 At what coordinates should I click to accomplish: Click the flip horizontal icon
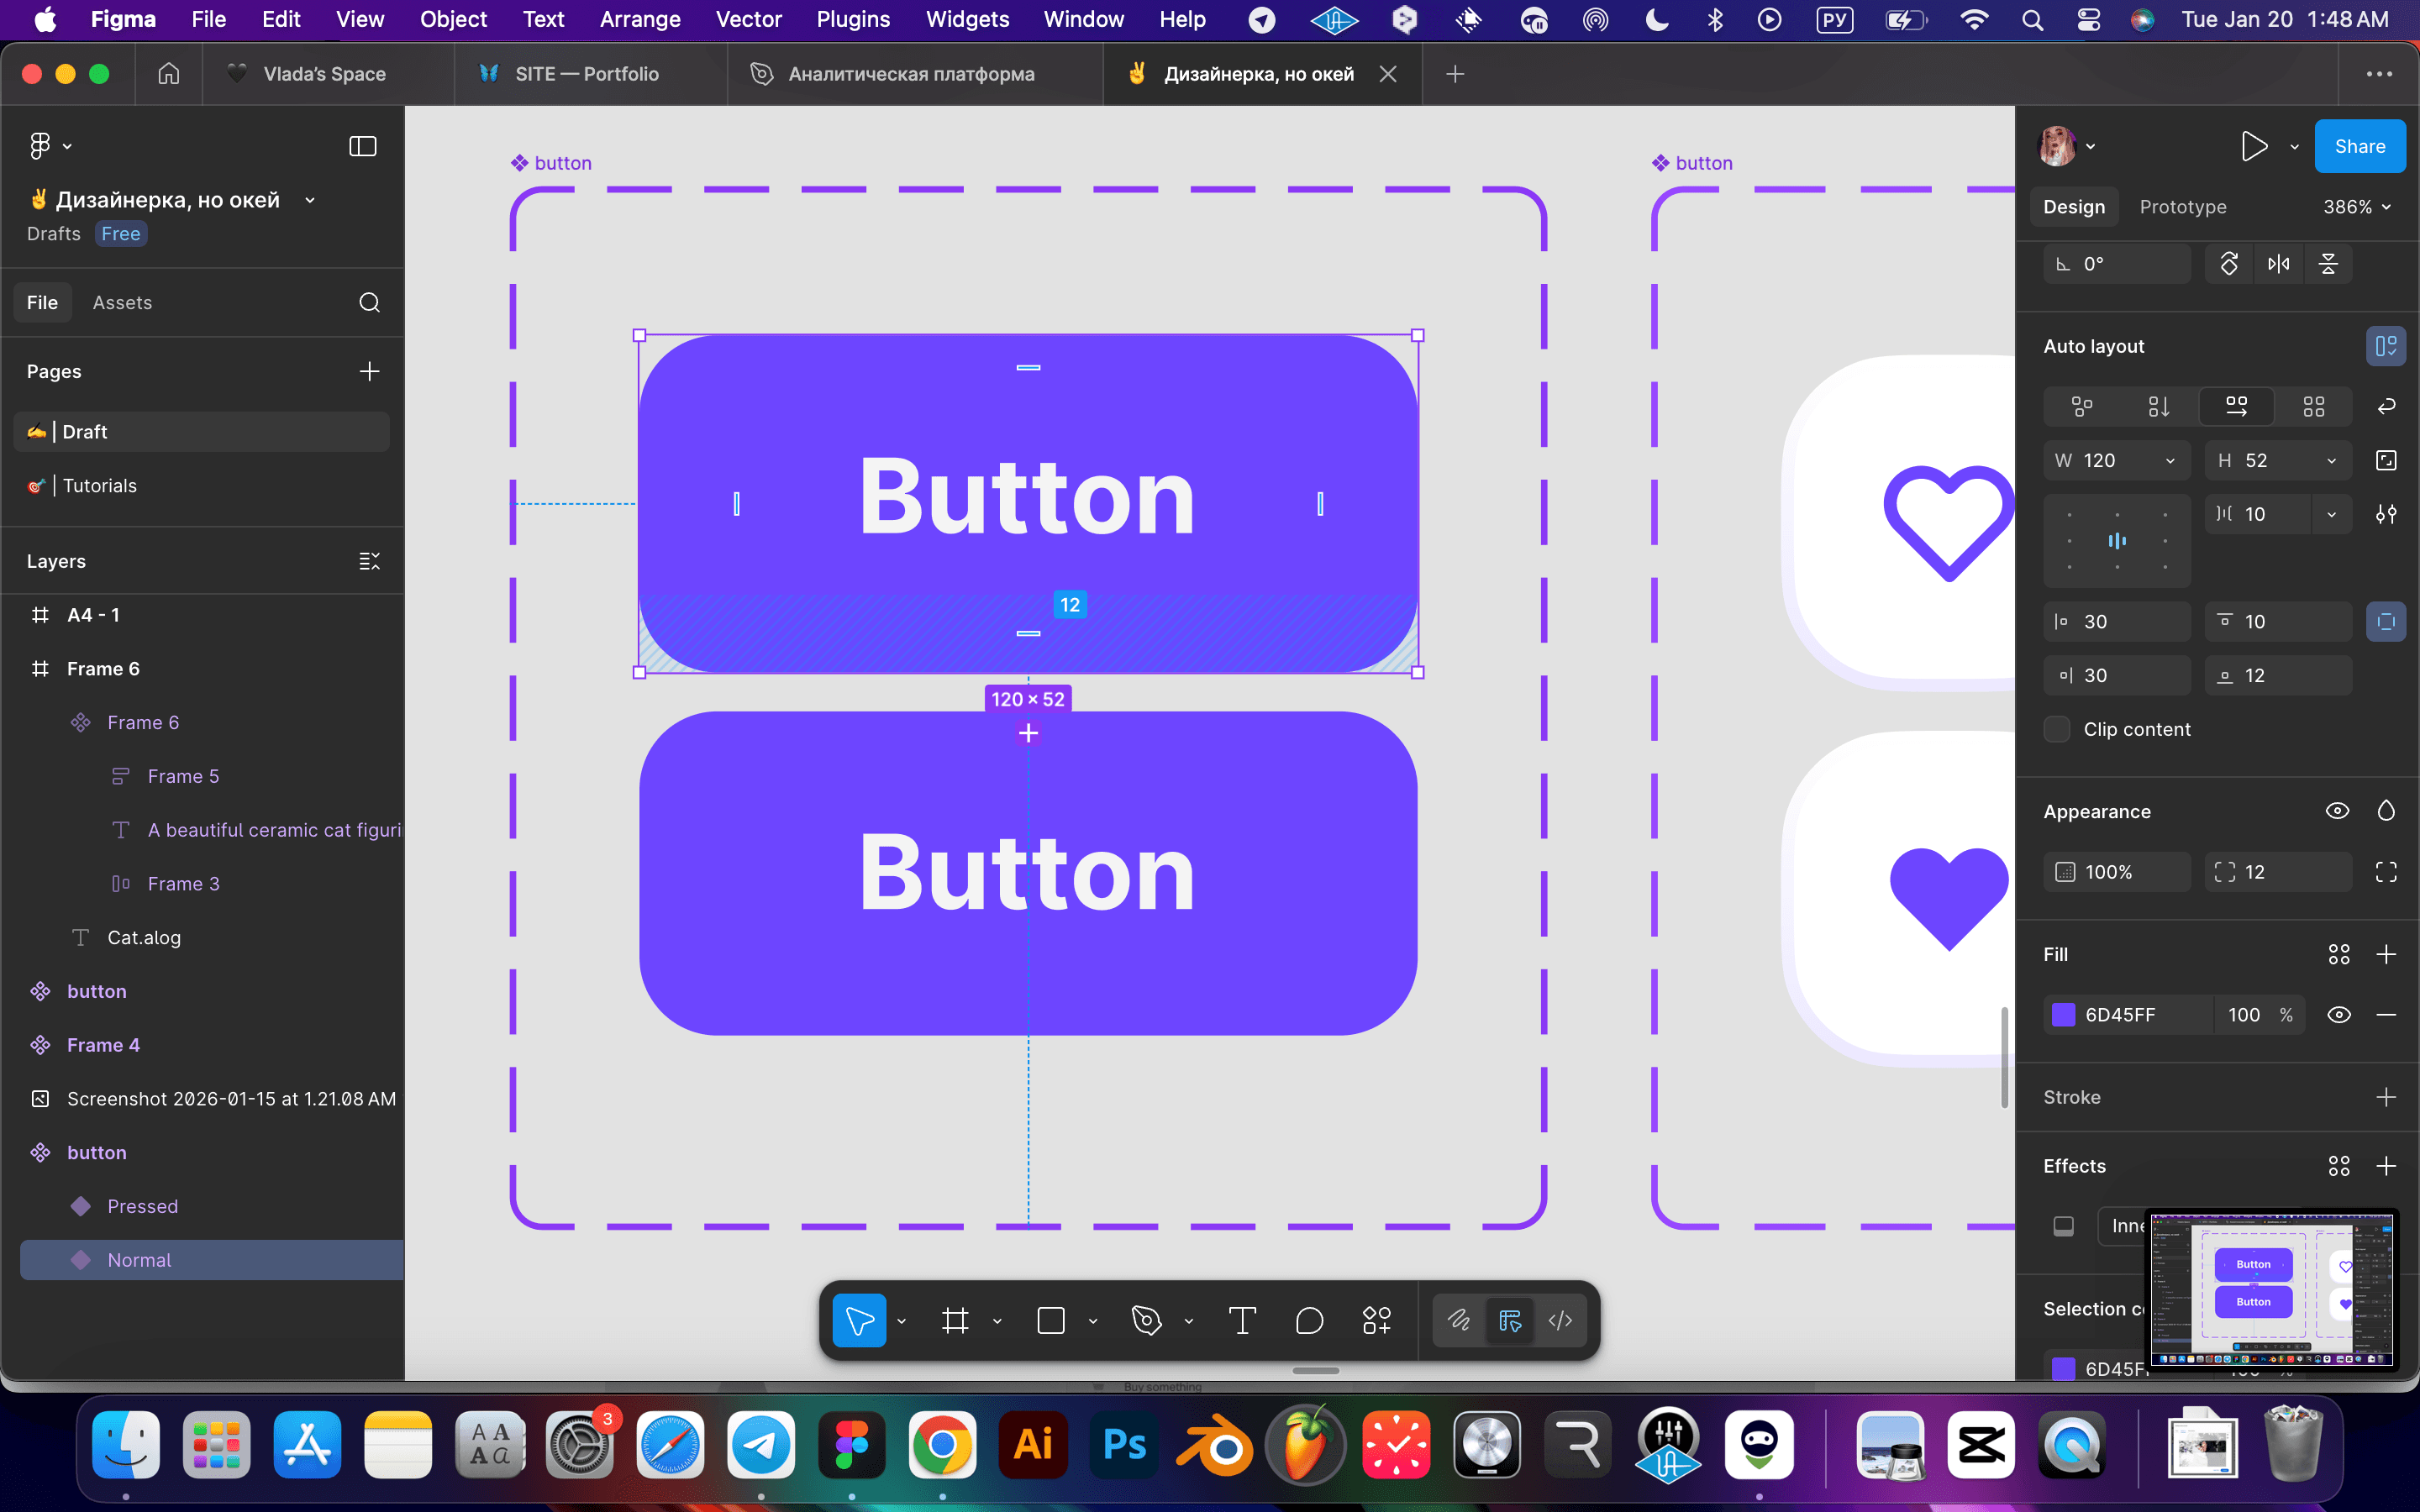click(2278, 264)
